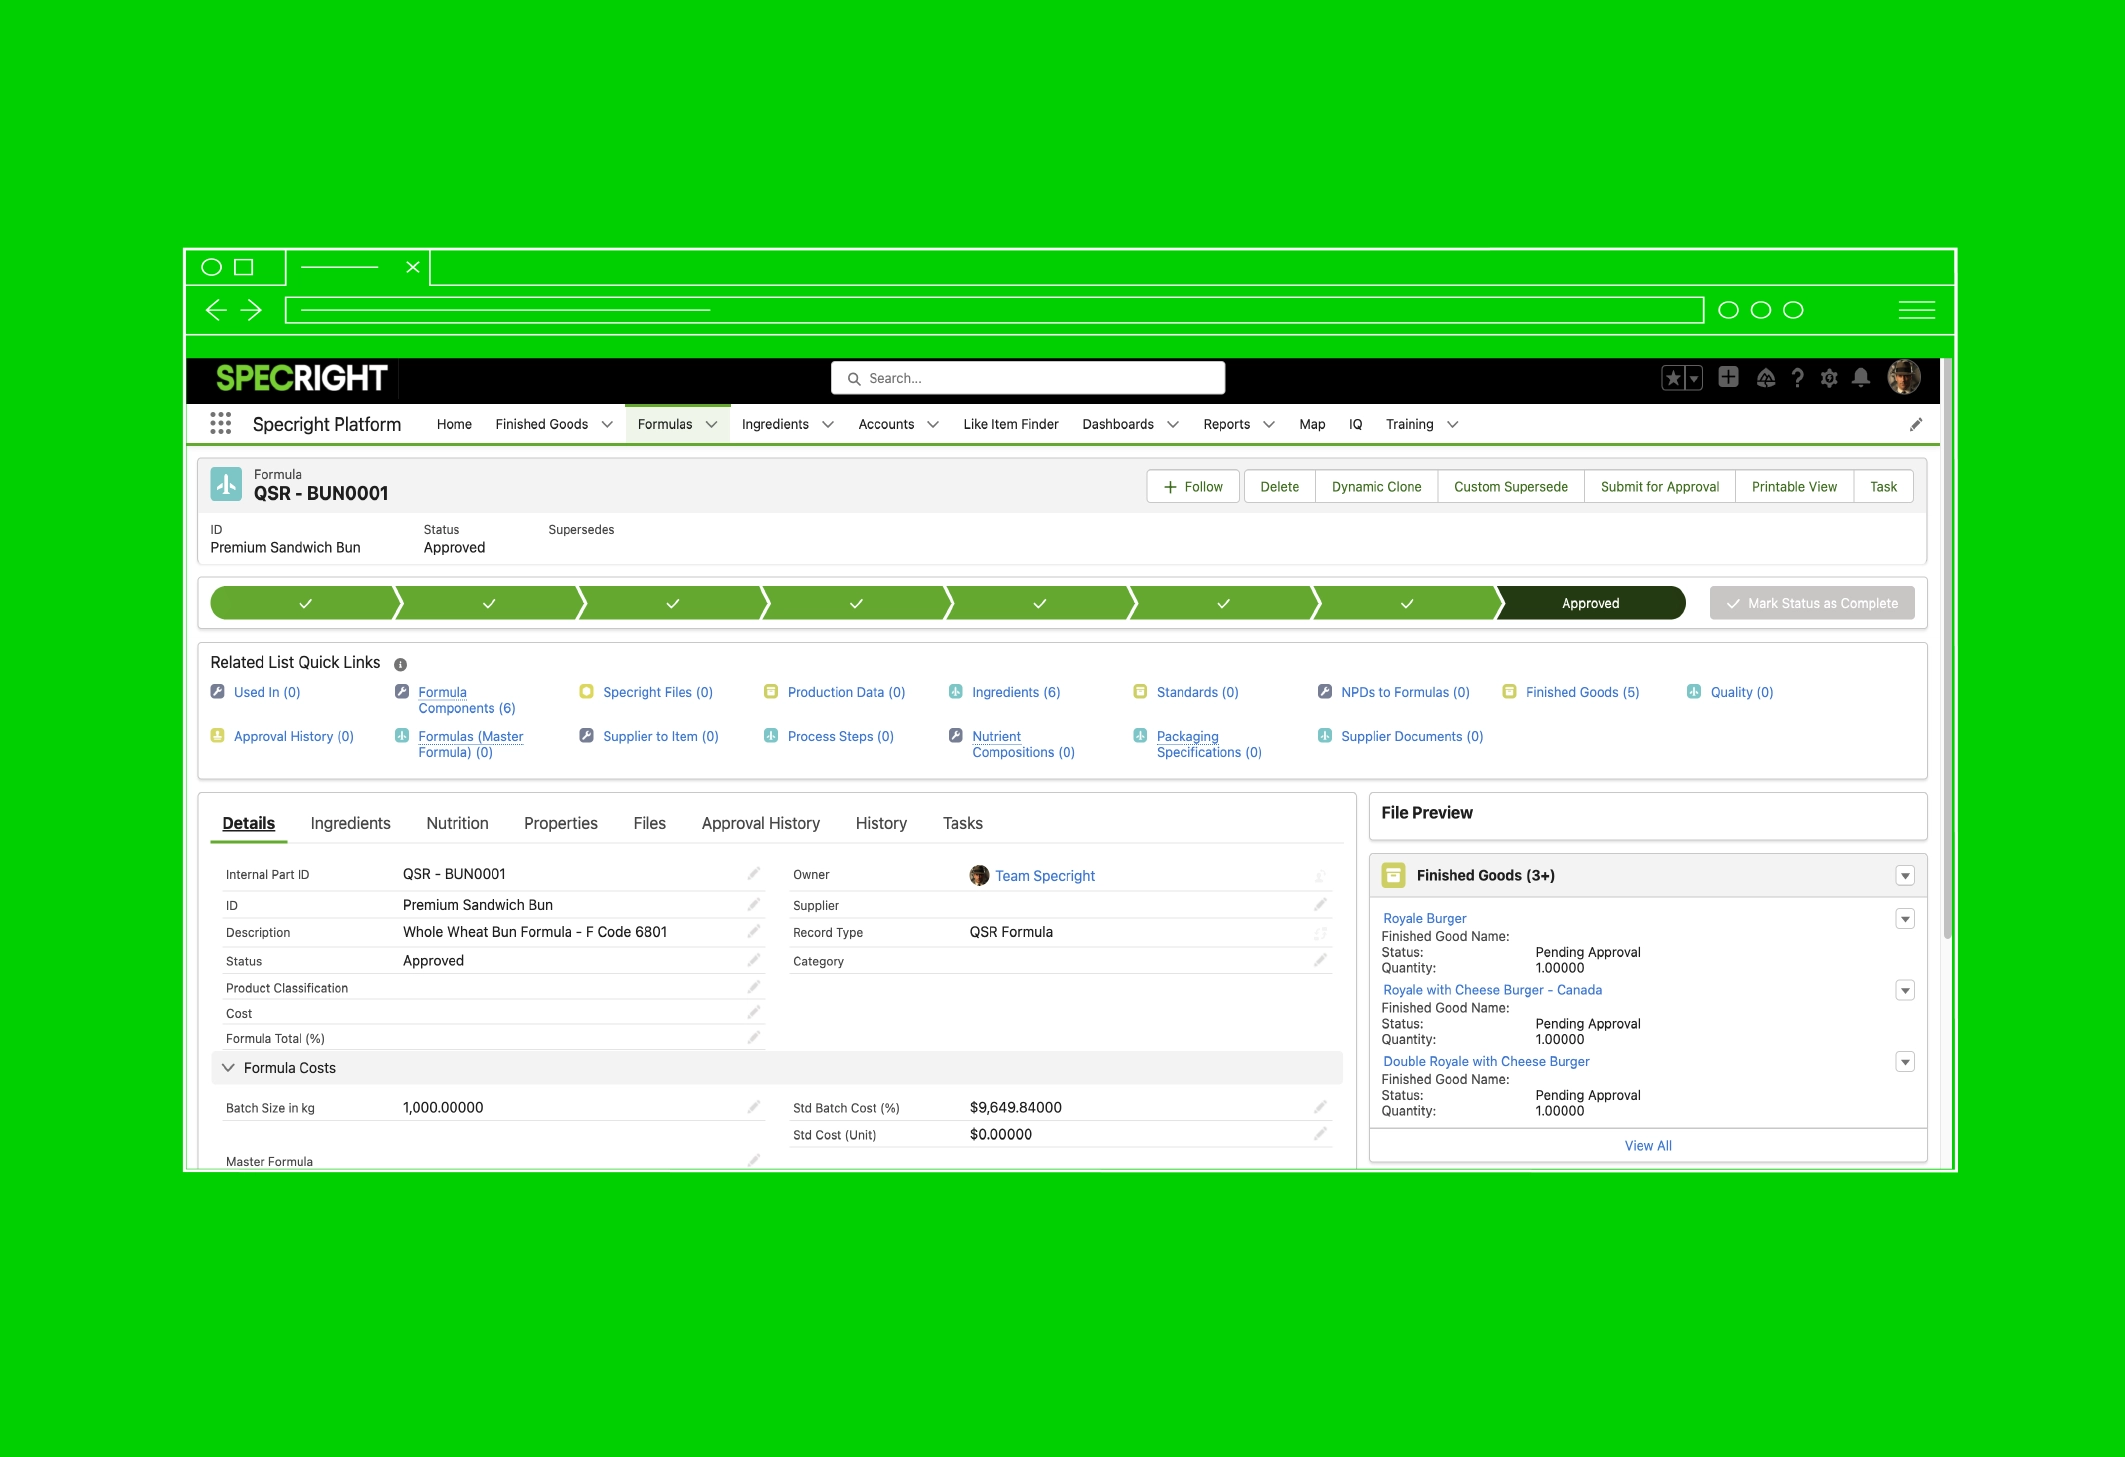Edit the Internal Part ID field pencil

coord(753,874)
